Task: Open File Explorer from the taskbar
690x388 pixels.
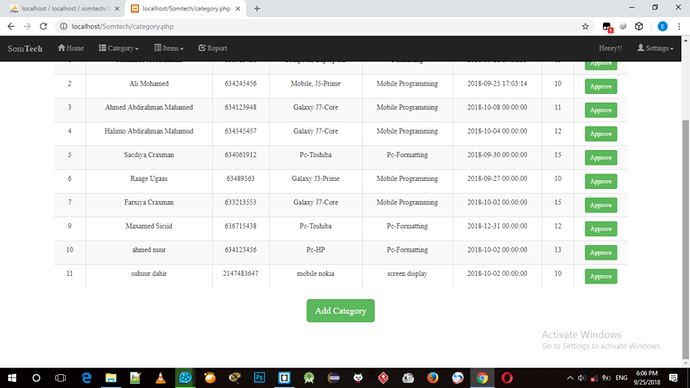Action: pos(111,378)
